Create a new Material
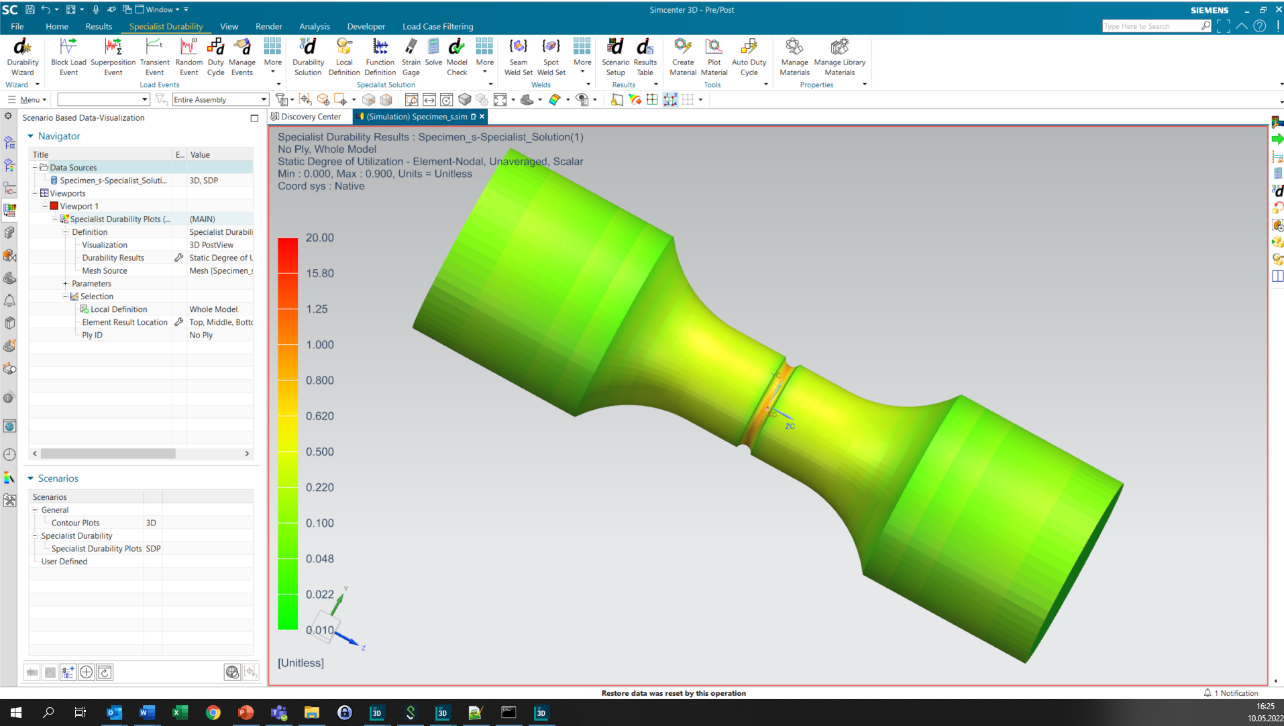The image size is (1284, 726). (x=682, y=57)
